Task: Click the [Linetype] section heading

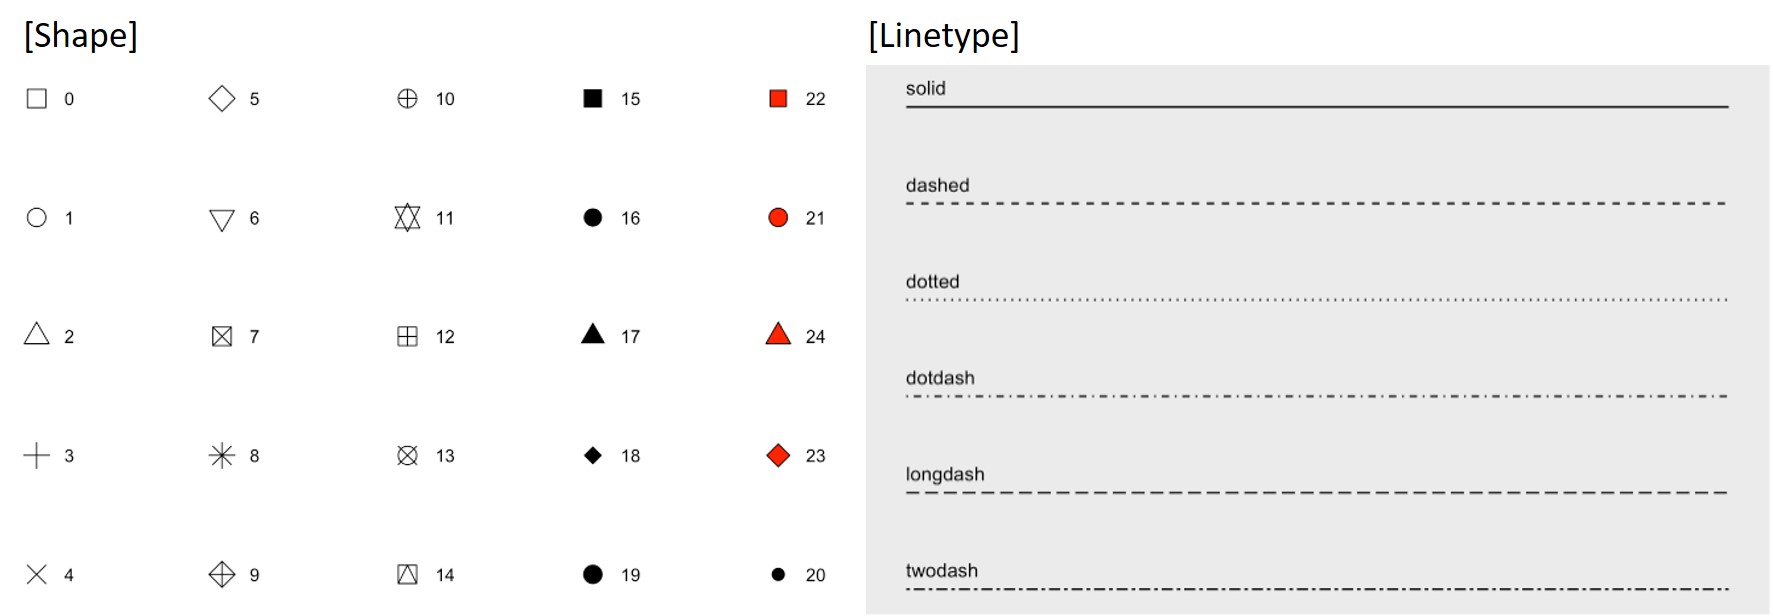Action: click(944, 35)
